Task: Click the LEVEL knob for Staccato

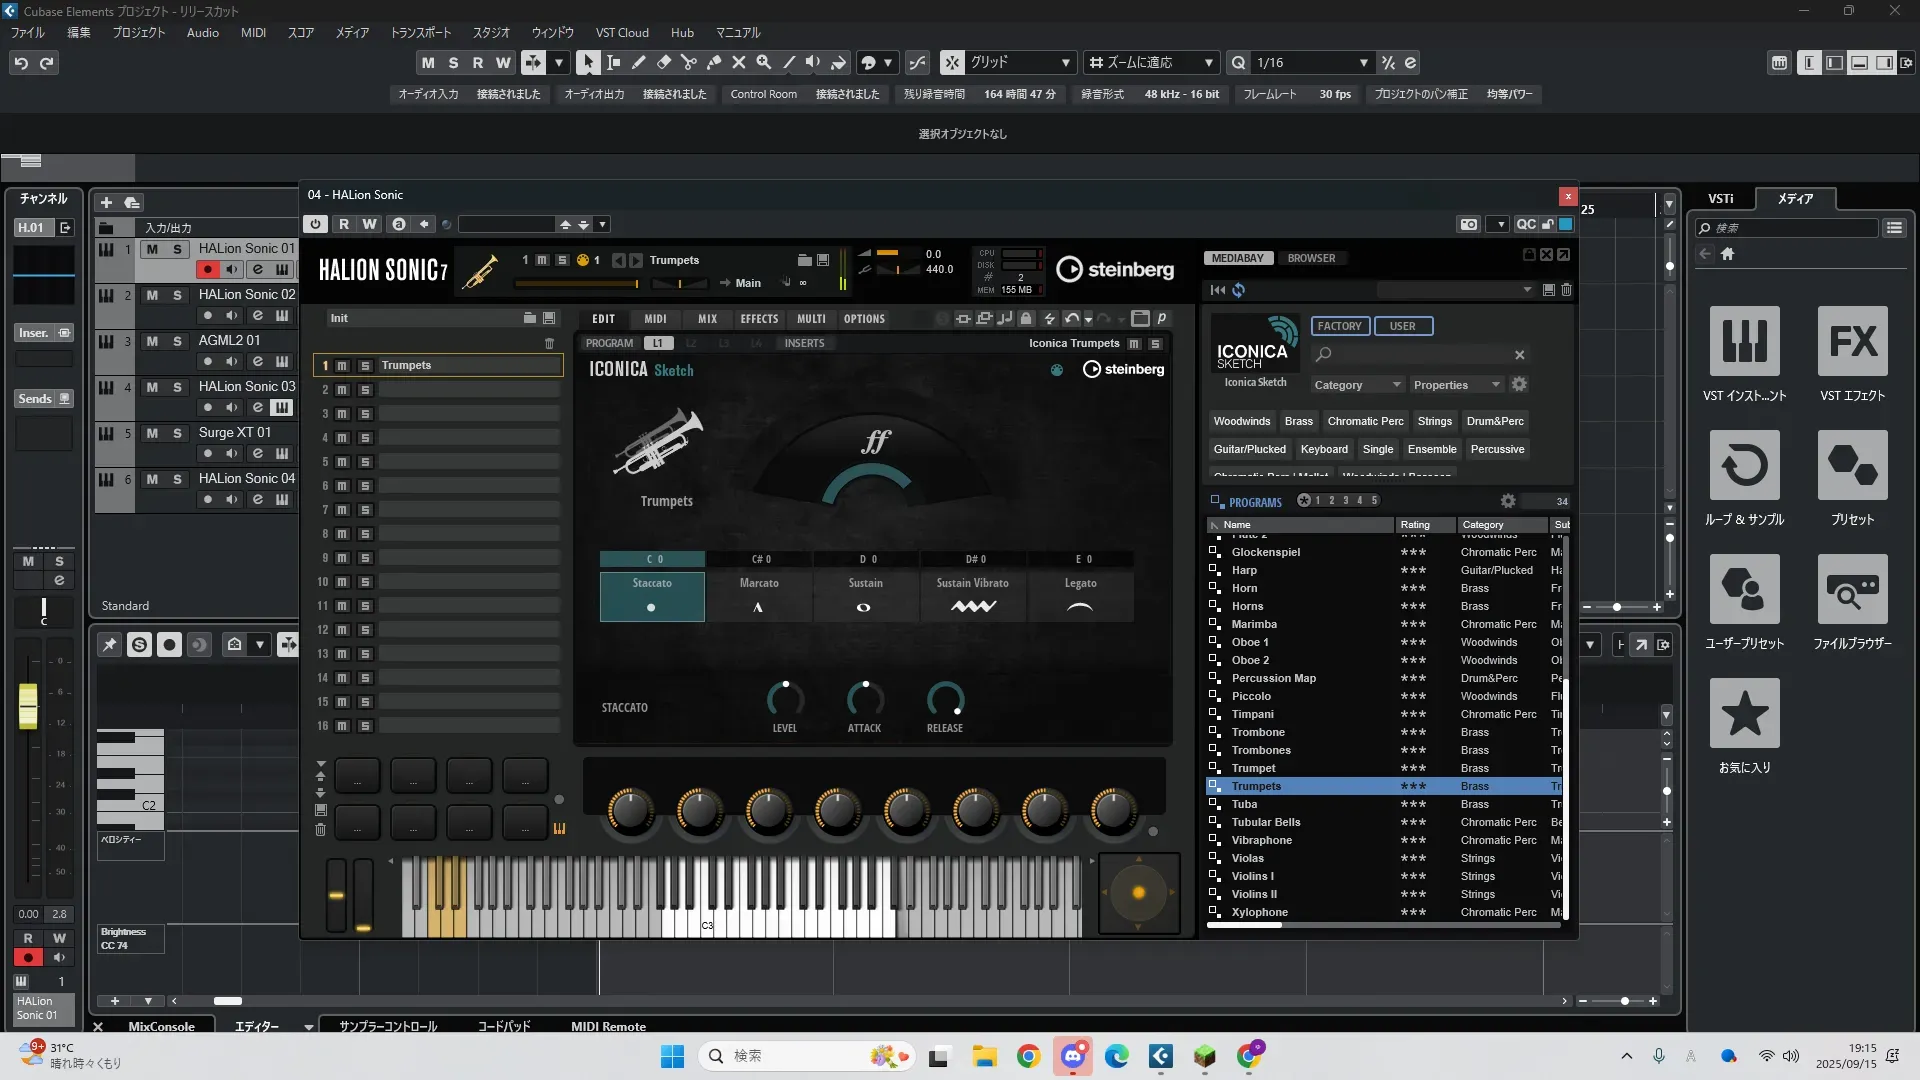Action: point(784,699)
